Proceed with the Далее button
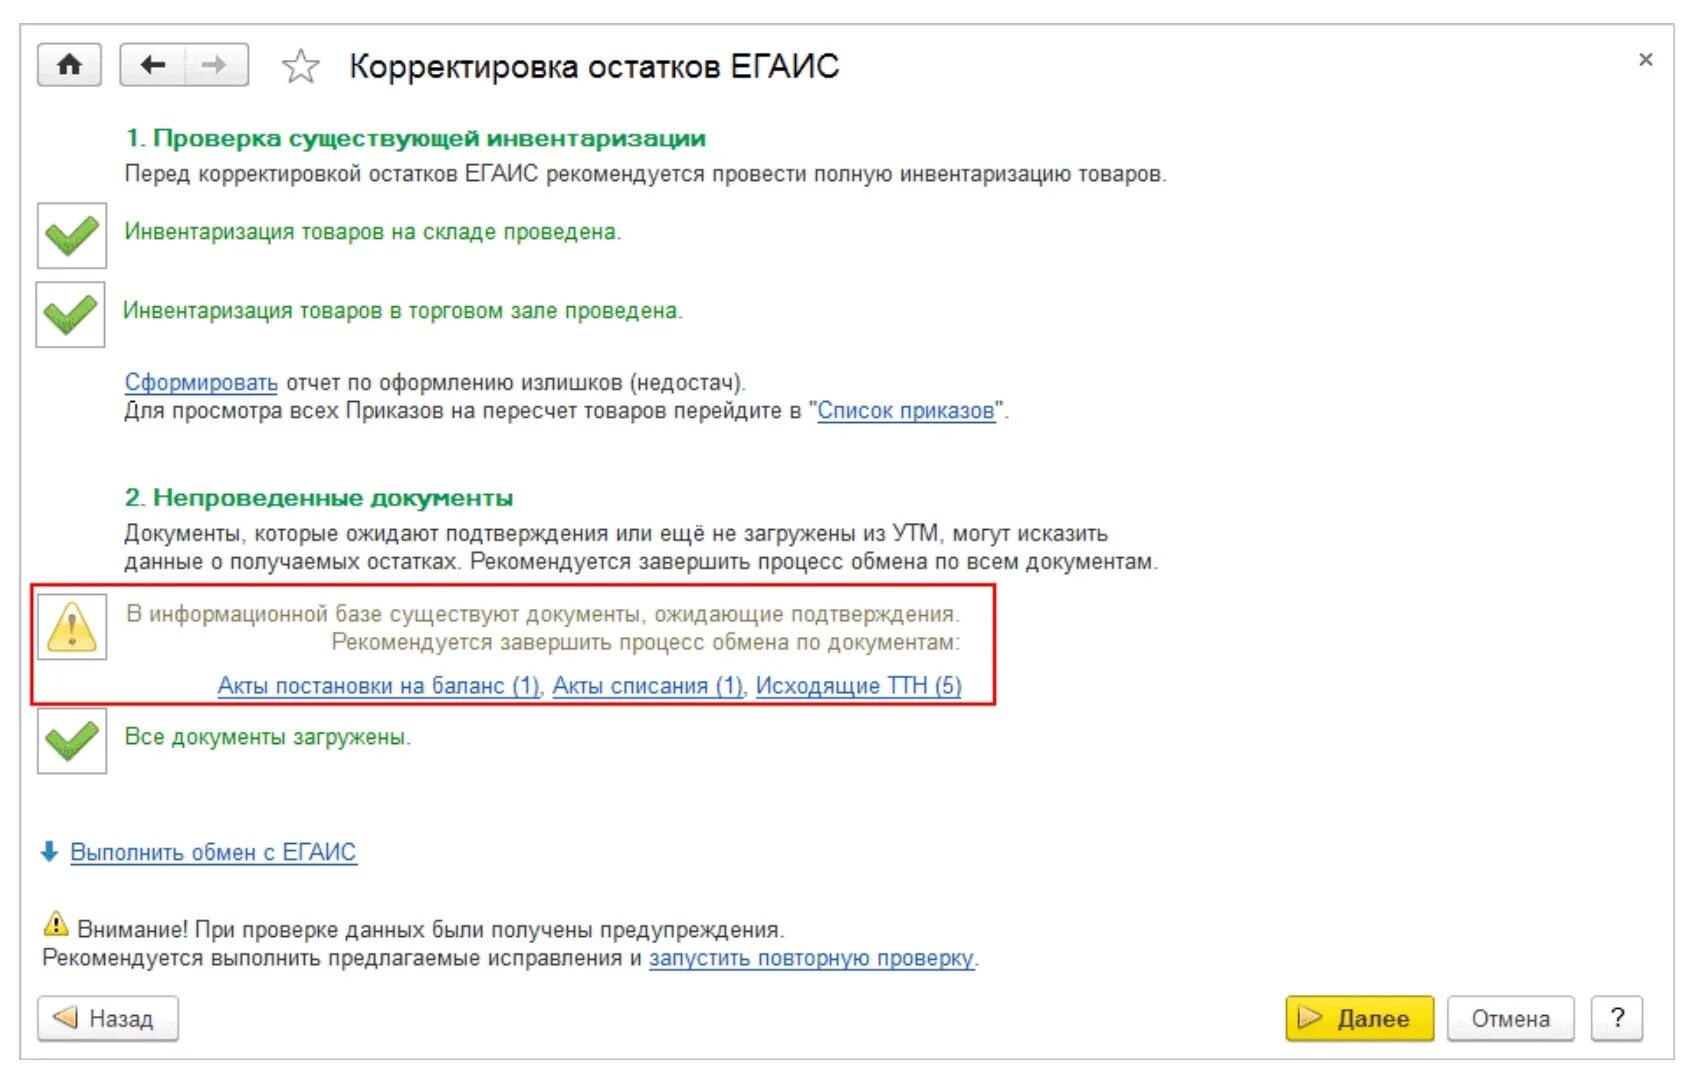This screenshot has width=1697, height=1087. pyautogui.click(x=1359, y=1019)
